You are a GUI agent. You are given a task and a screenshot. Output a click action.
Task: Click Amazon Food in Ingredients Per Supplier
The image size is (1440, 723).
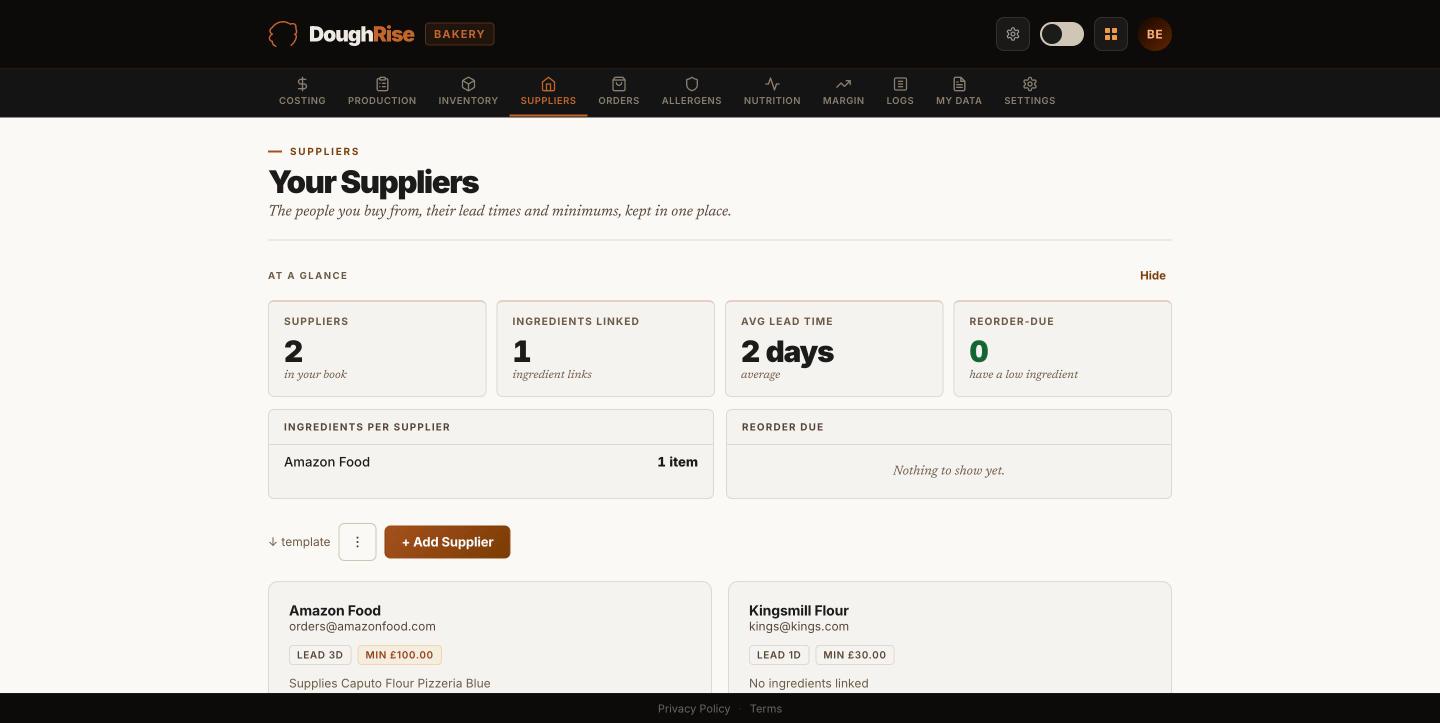pyautogui.click(x=327, y=462)
